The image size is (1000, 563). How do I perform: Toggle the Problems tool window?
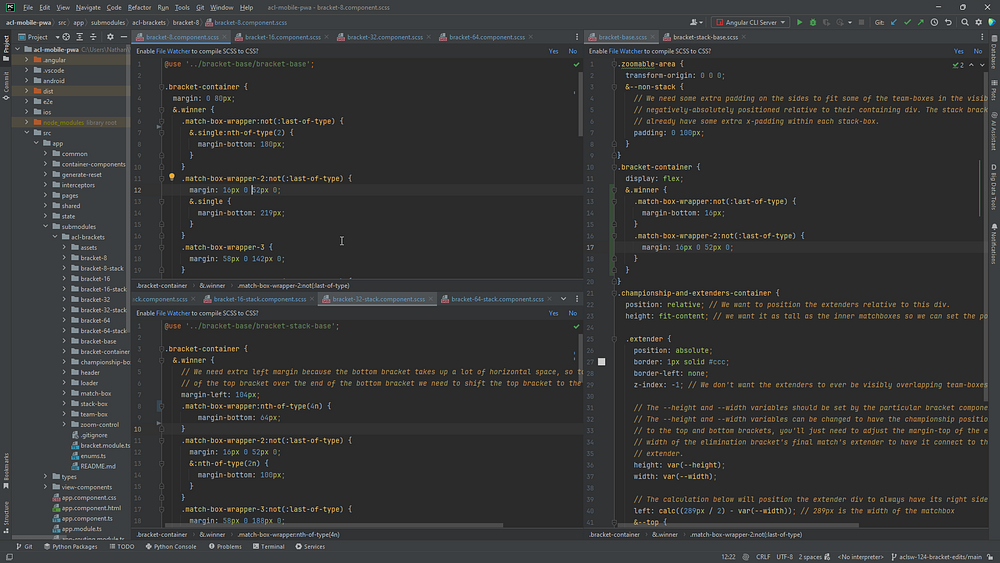click(x=225, y=547)
